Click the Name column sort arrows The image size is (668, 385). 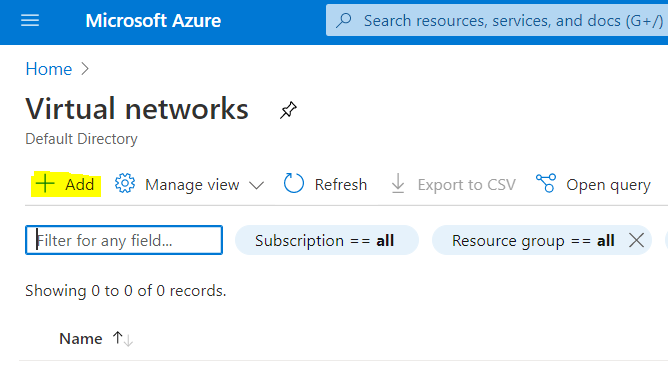point(123,339)
